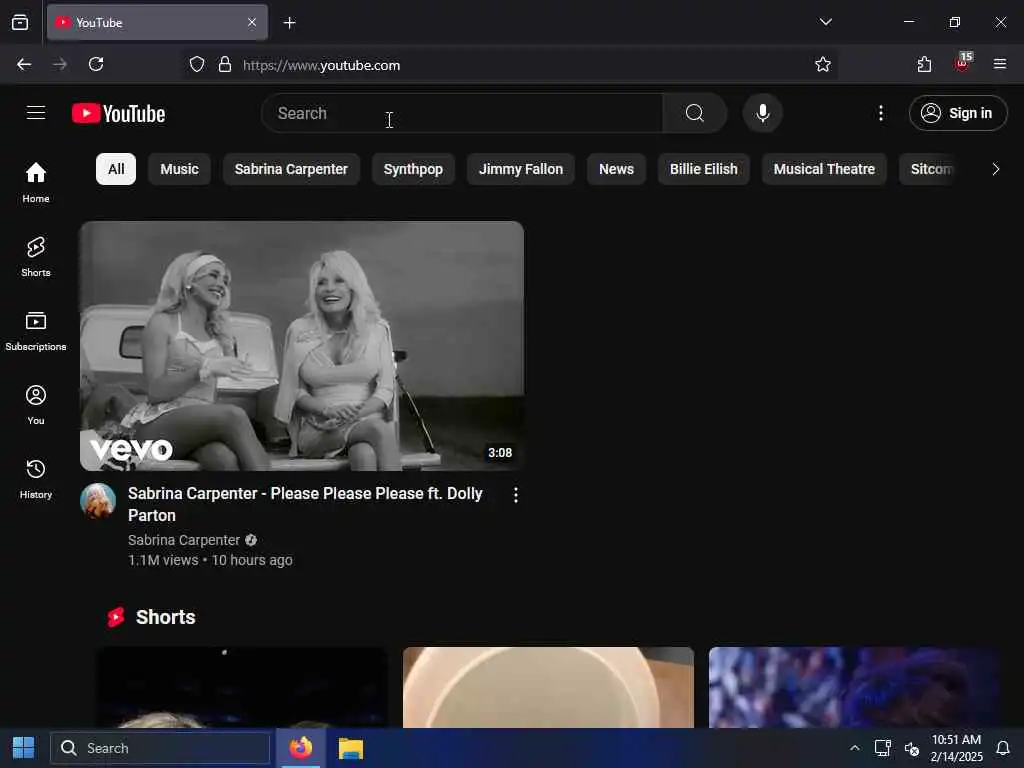Click the network display tray icon
The width and height of the screenshot is (1024, 768).
(883, 748)
